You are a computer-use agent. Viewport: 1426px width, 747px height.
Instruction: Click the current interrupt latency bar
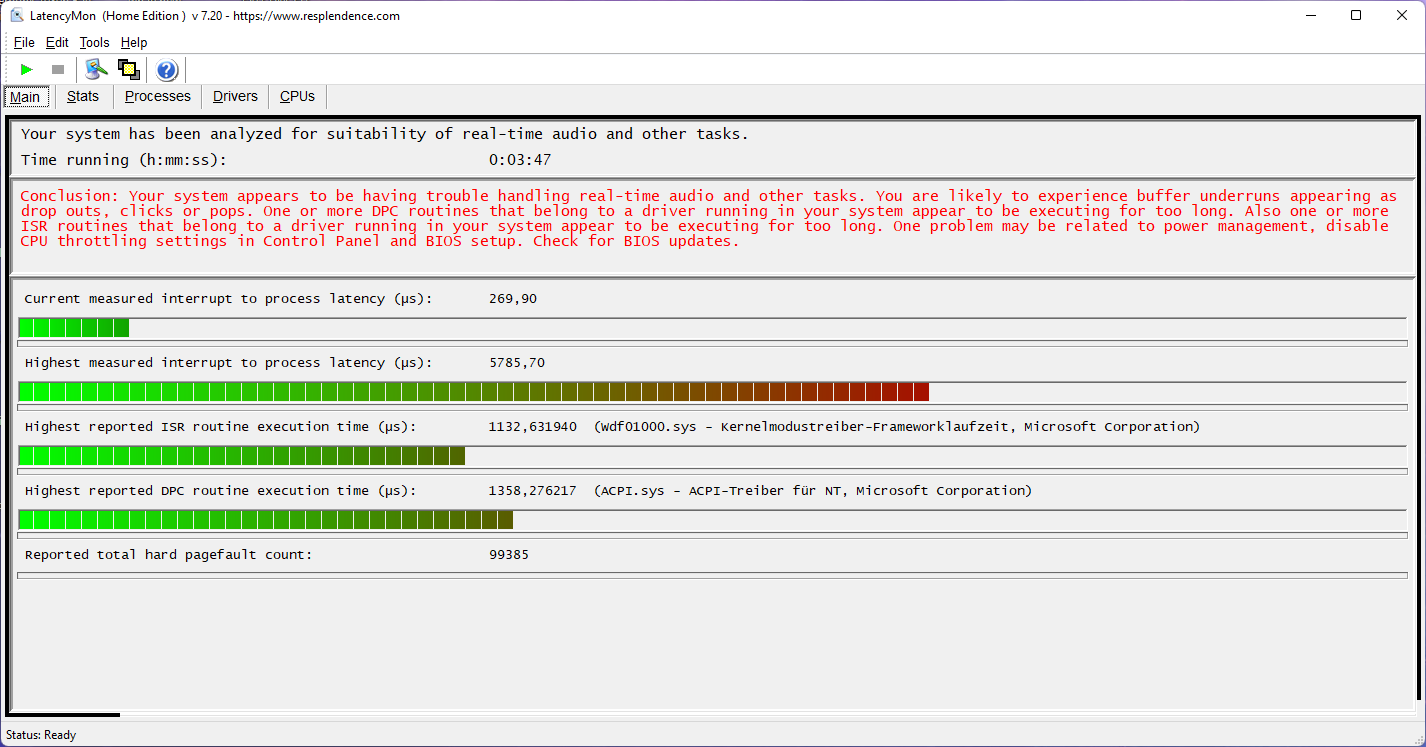click(x=712, y=327)
